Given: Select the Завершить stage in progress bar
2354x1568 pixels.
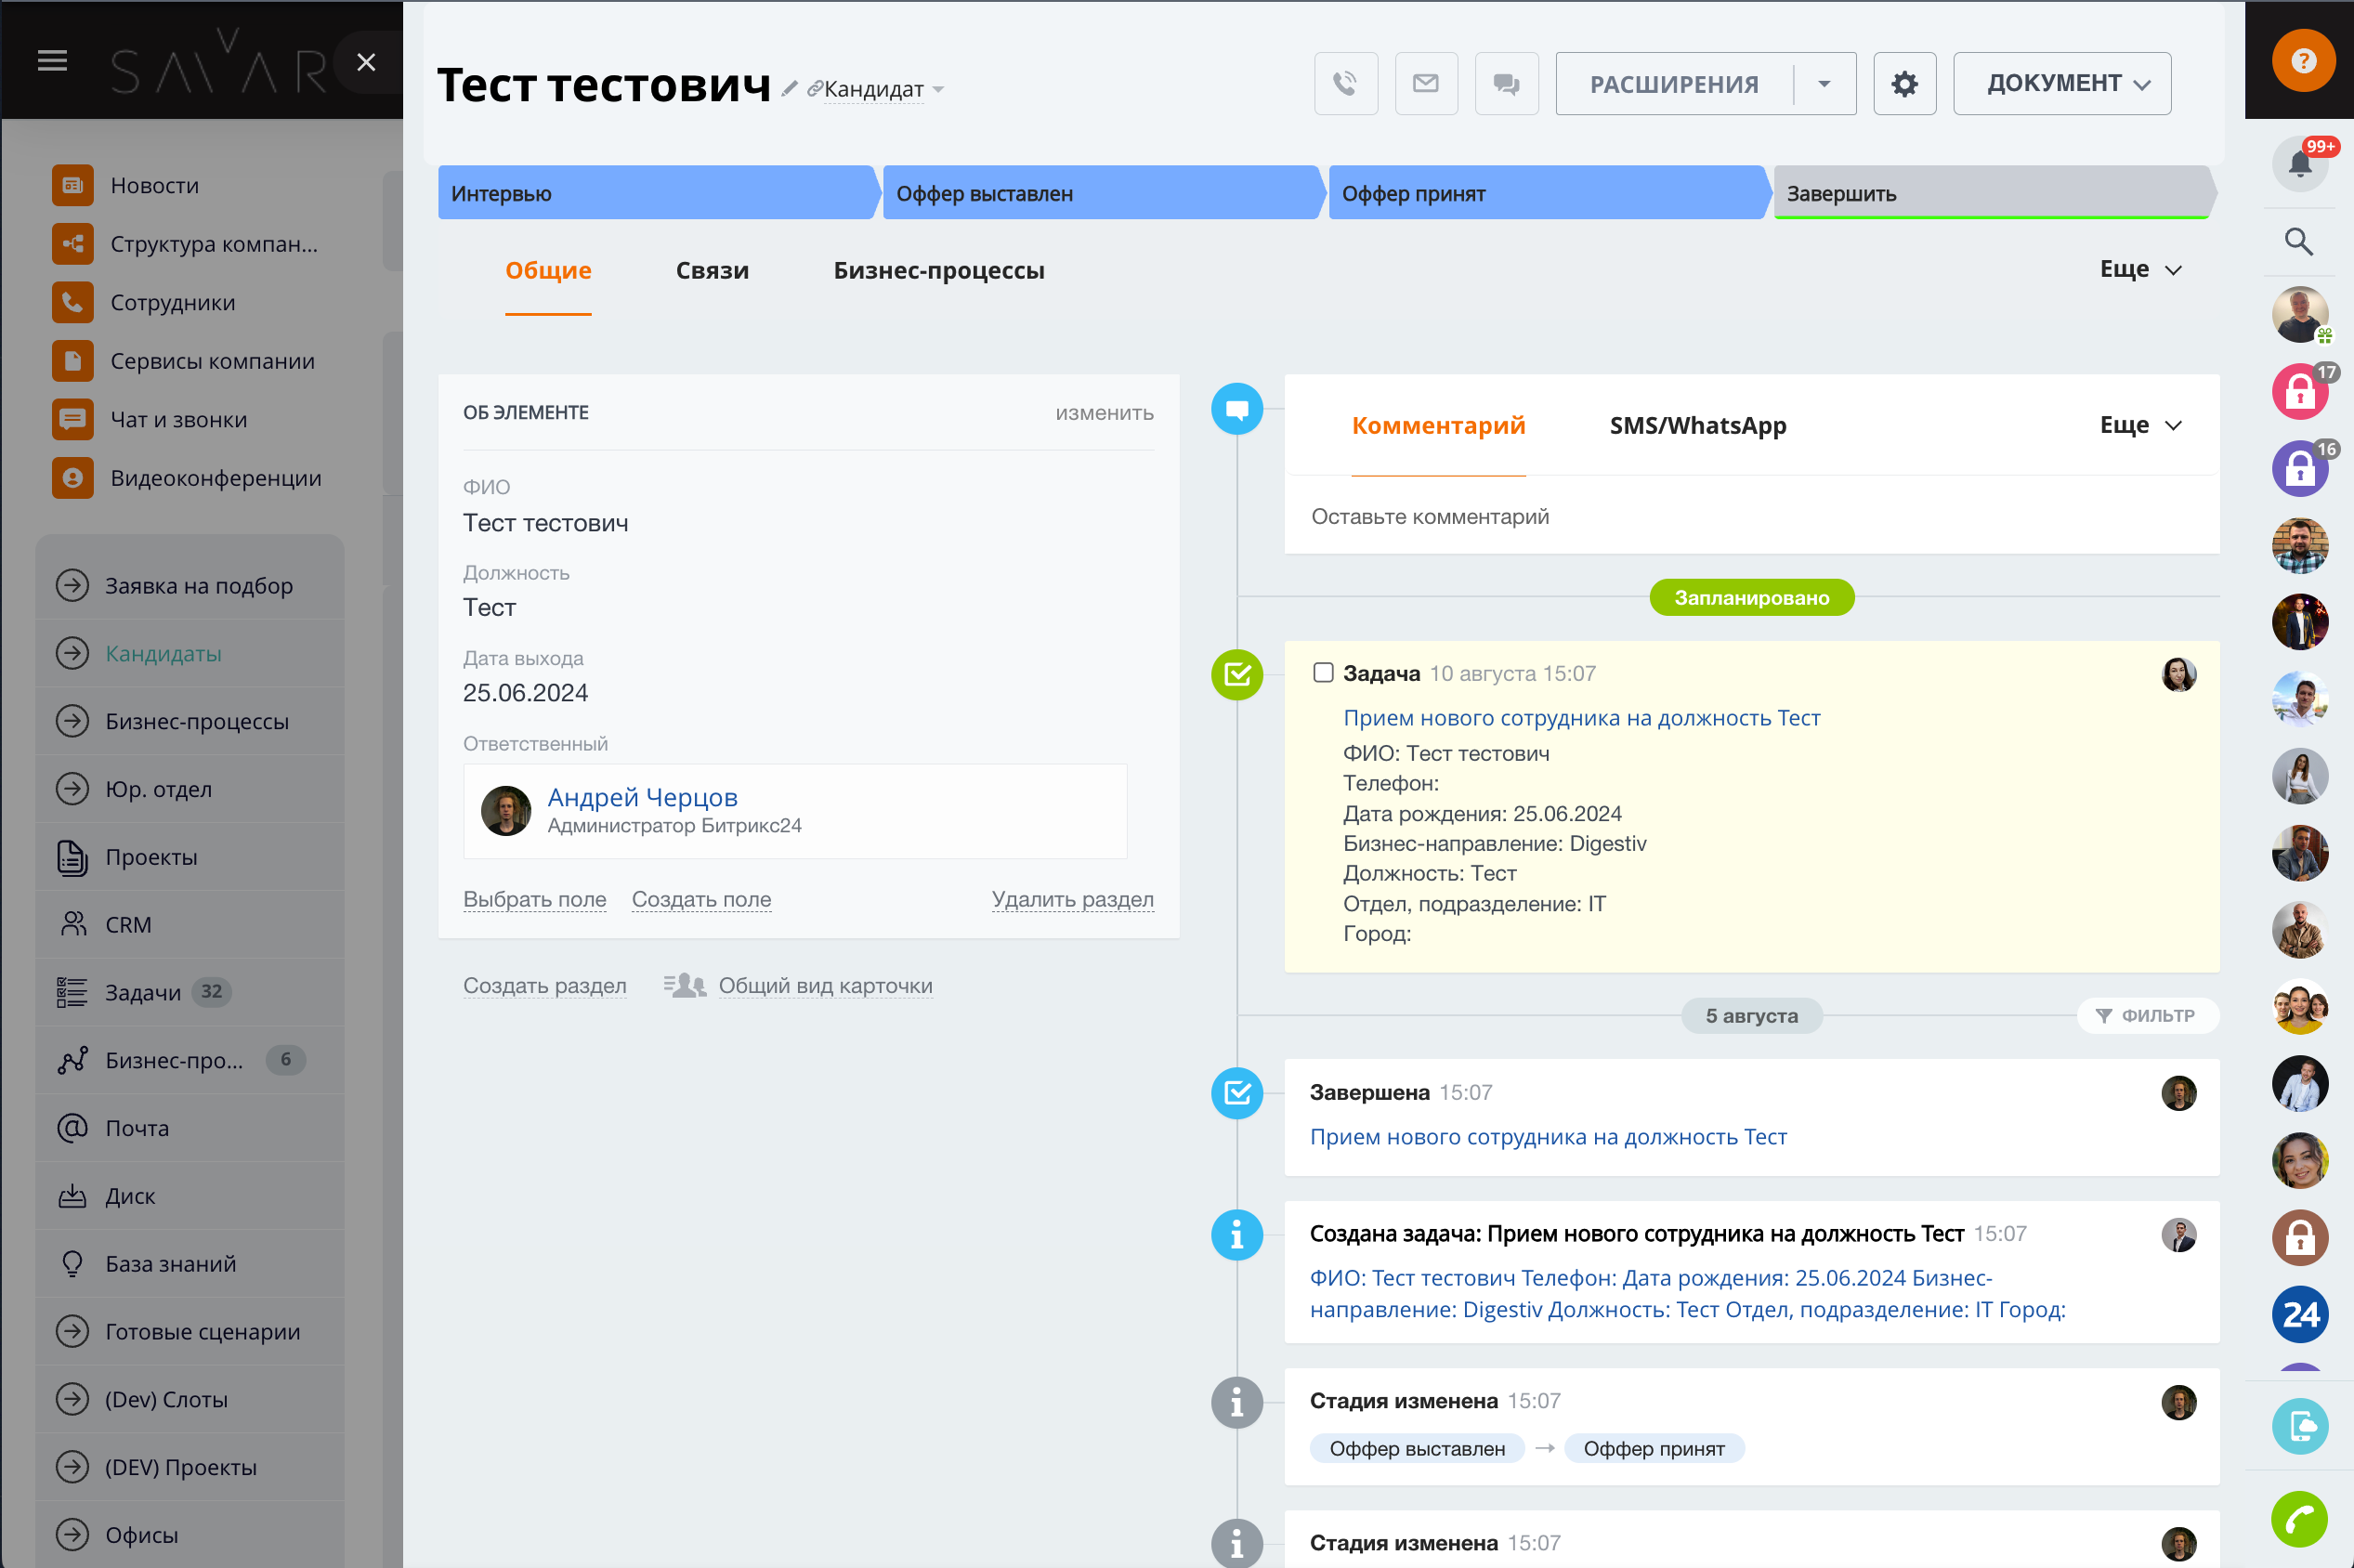Looking at the screenshot, I should 1990,193.
